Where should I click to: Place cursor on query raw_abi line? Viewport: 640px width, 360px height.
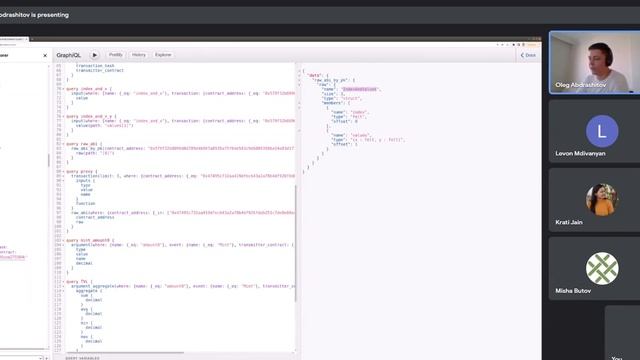(85, 144)
